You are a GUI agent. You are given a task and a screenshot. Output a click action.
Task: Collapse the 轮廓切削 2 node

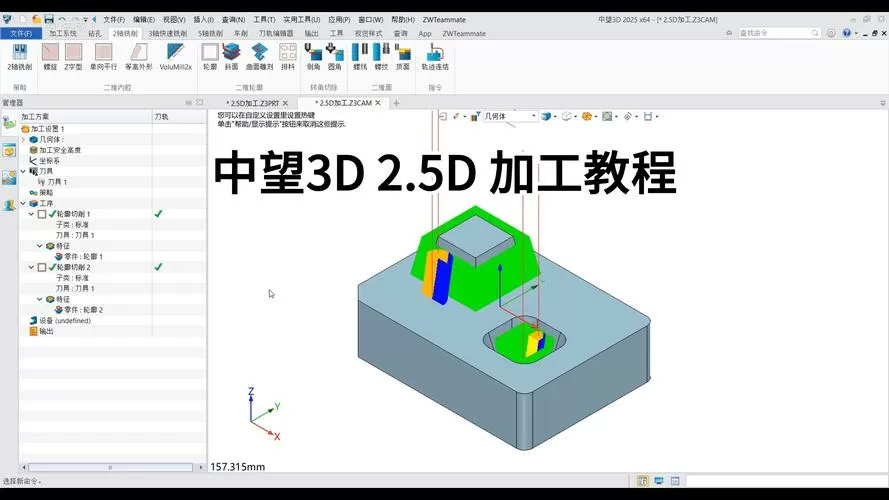[31, 267]
